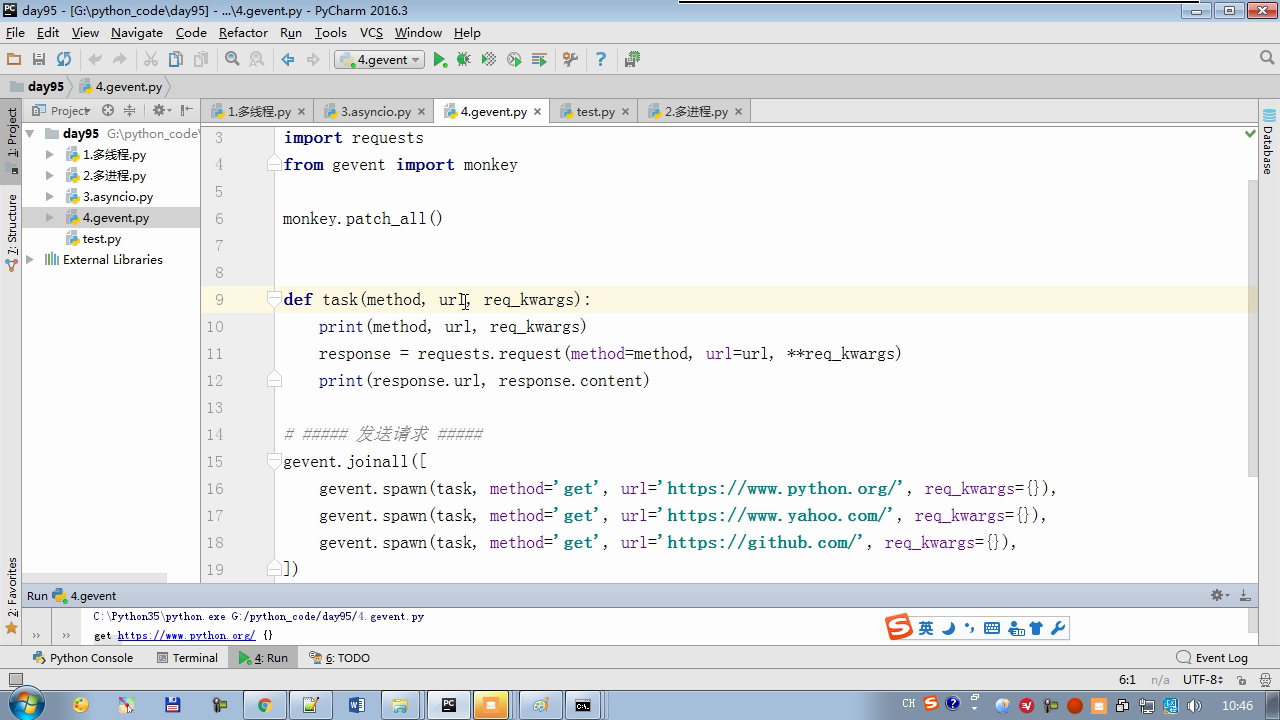Click the Synchronize icon in the toolbar
Screen dimensions: 1280x720
tap(64, 60)
